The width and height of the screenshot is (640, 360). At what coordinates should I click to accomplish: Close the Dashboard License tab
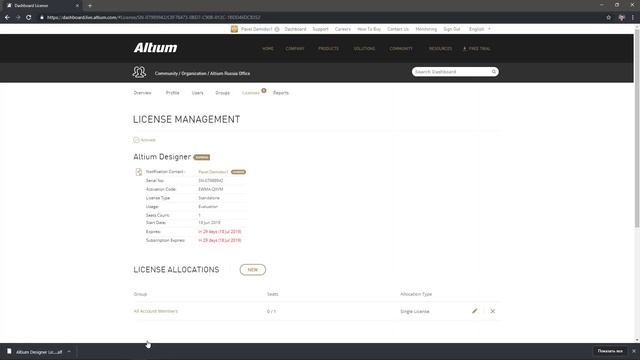(x=77, y=6)
